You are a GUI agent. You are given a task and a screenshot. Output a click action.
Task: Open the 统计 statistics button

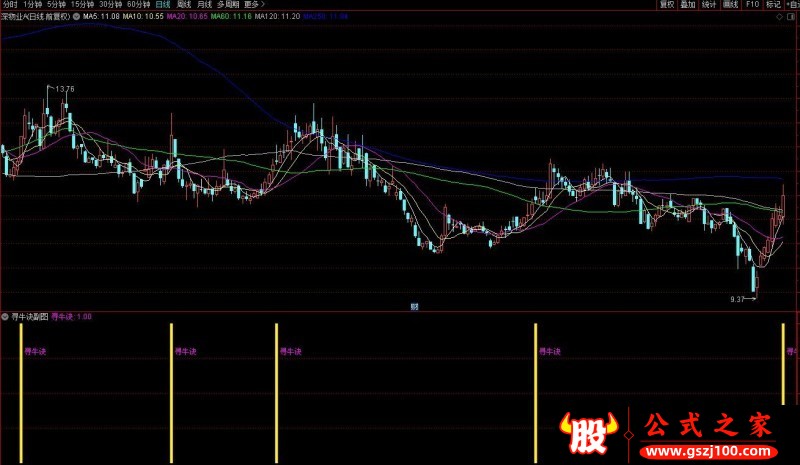(709, 5)
